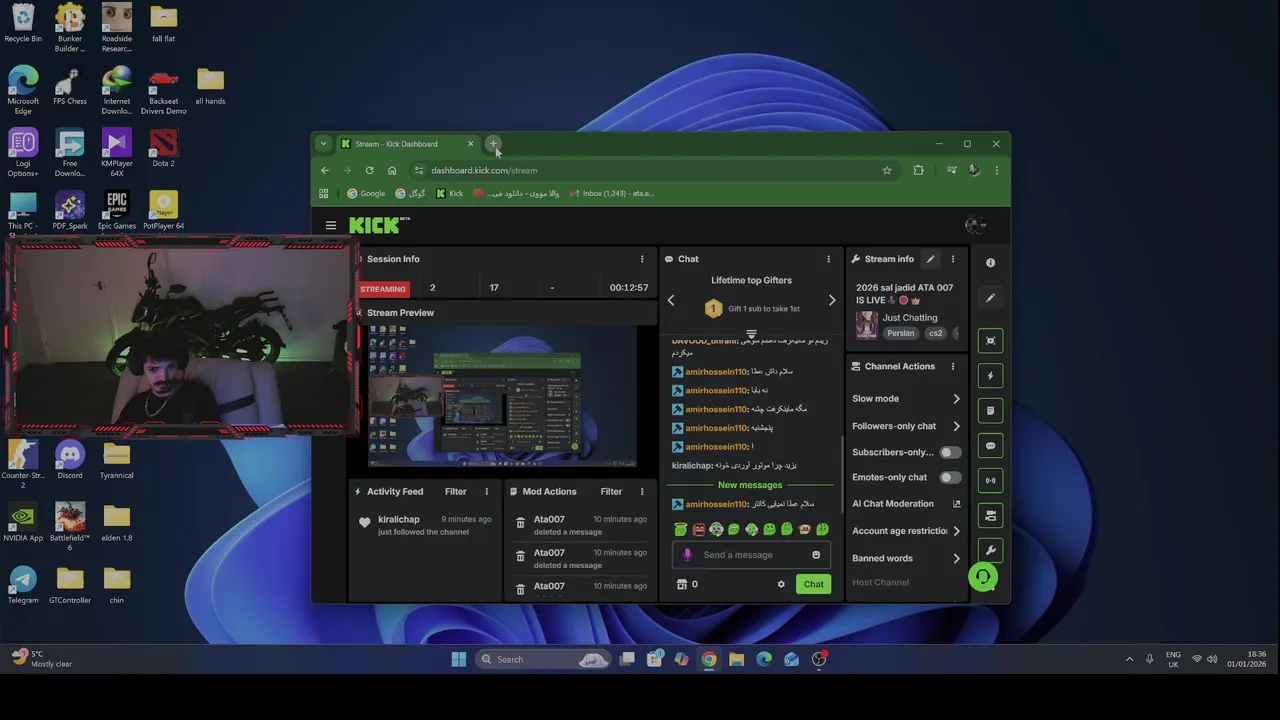Open the Stream info three-dot menu

click(x=952, y=259)
